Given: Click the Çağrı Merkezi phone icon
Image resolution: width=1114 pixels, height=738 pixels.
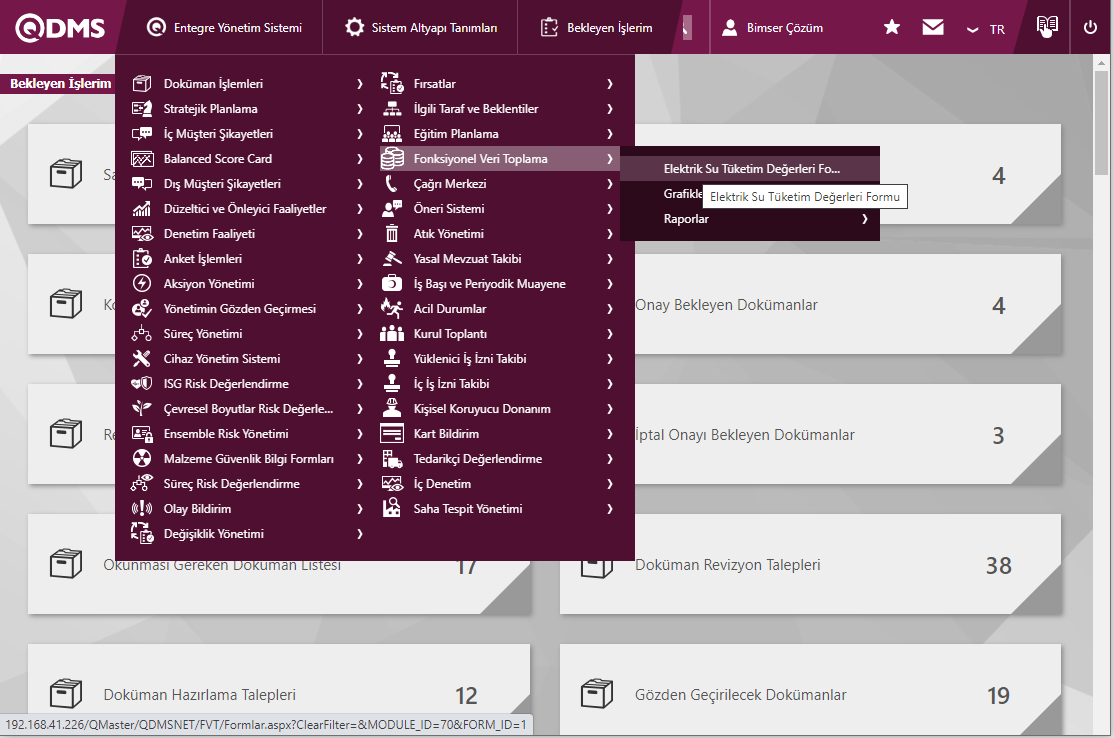Looking at the screenshot, I should [x=392, y=184].
